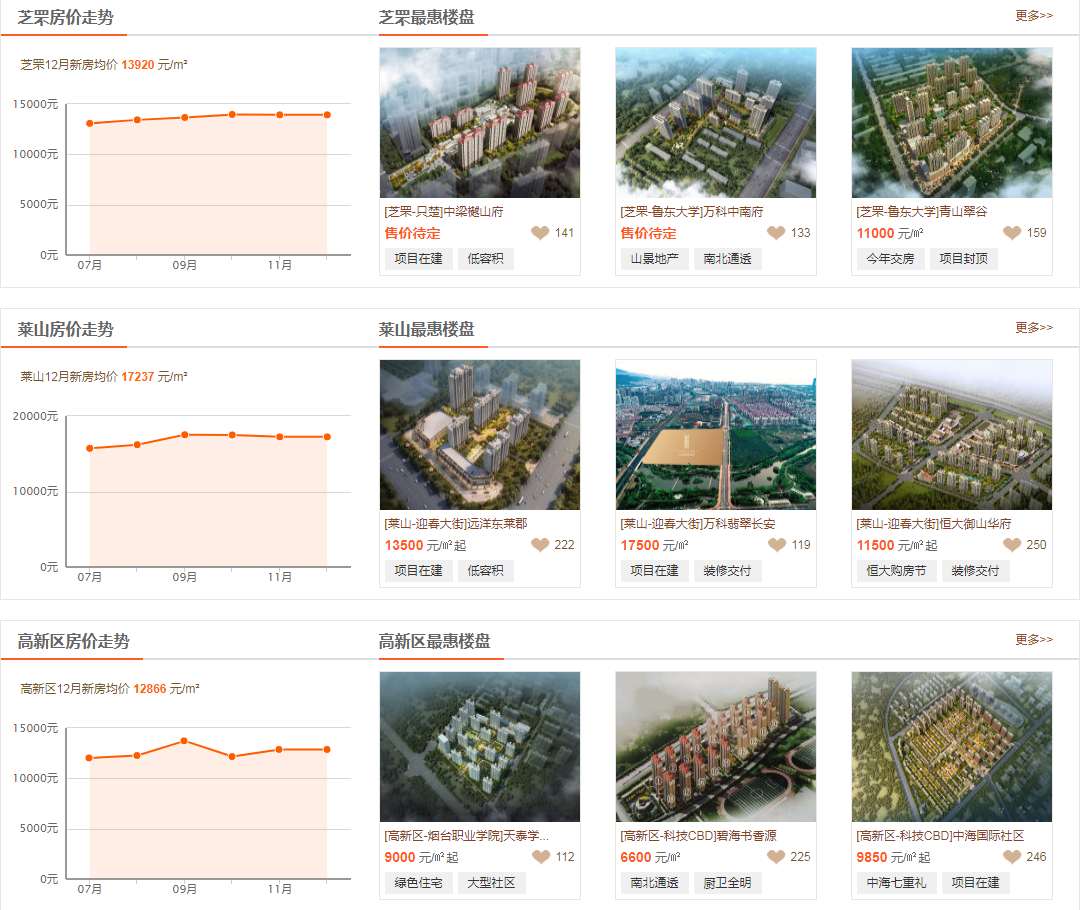Open the 碧海书香源 rendering image
The image size is (1081, 910).
coord(716,747)
